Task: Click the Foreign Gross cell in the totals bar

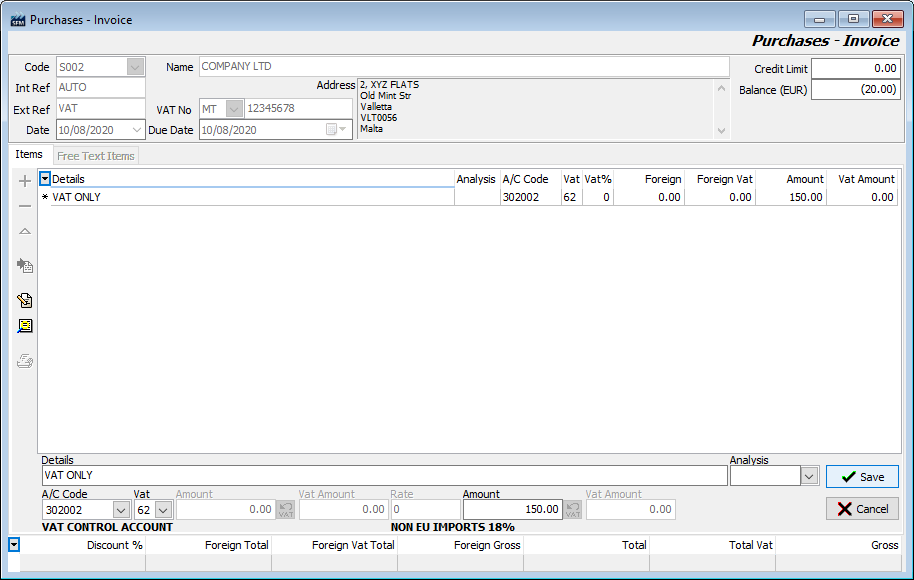Action: coord(460,563)
